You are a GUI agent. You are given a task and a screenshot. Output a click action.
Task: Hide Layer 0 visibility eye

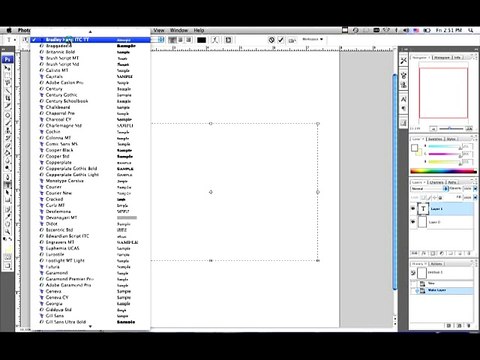click(413, 222)
